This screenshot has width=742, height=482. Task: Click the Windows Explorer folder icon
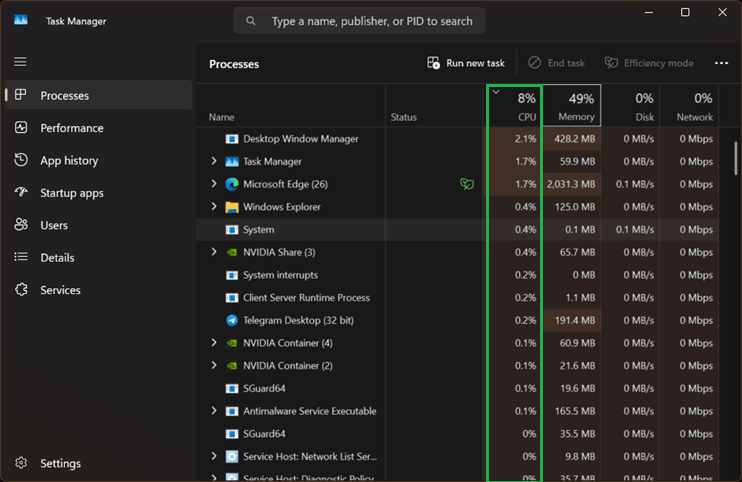(x=232, y=207)
